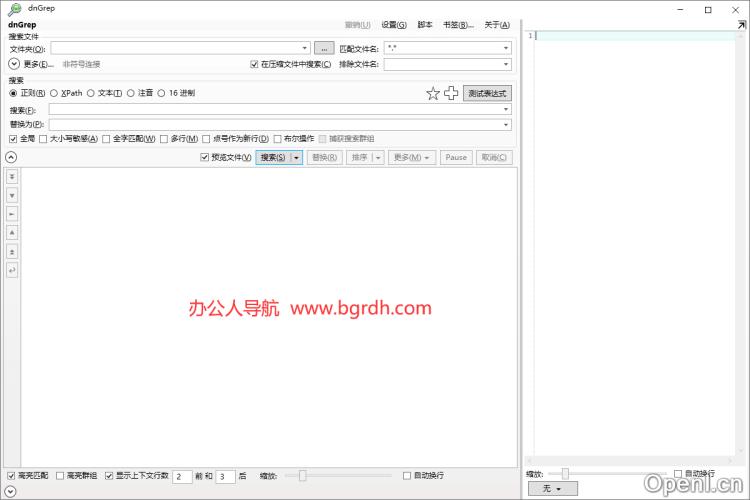Click the single down arrow sidebar icon

(12, 195)
